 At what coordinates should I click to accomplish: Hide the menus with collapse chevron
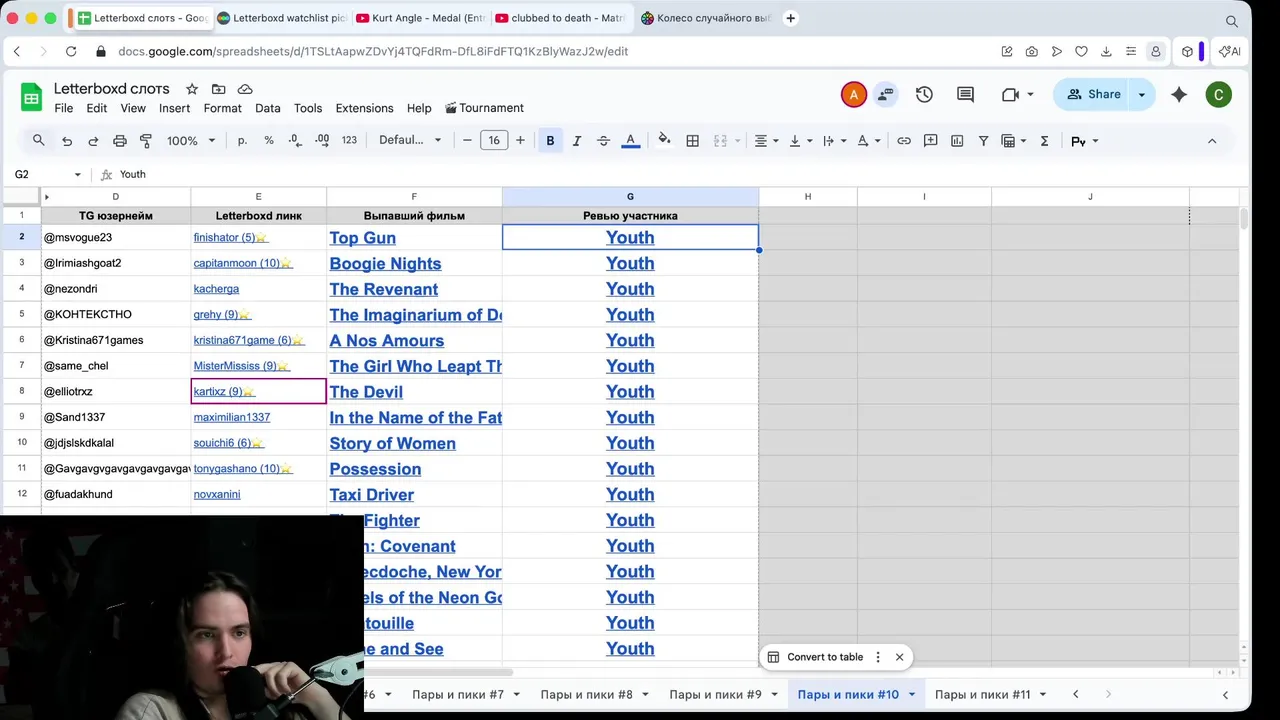click(x=1212, y=141)
